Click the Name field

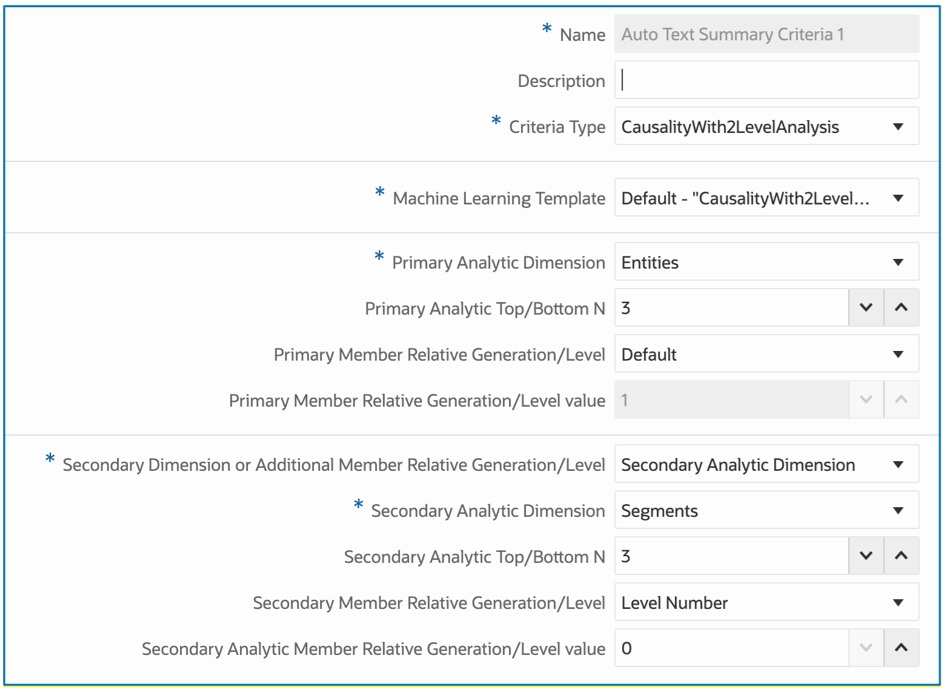[x=766, y=35]
